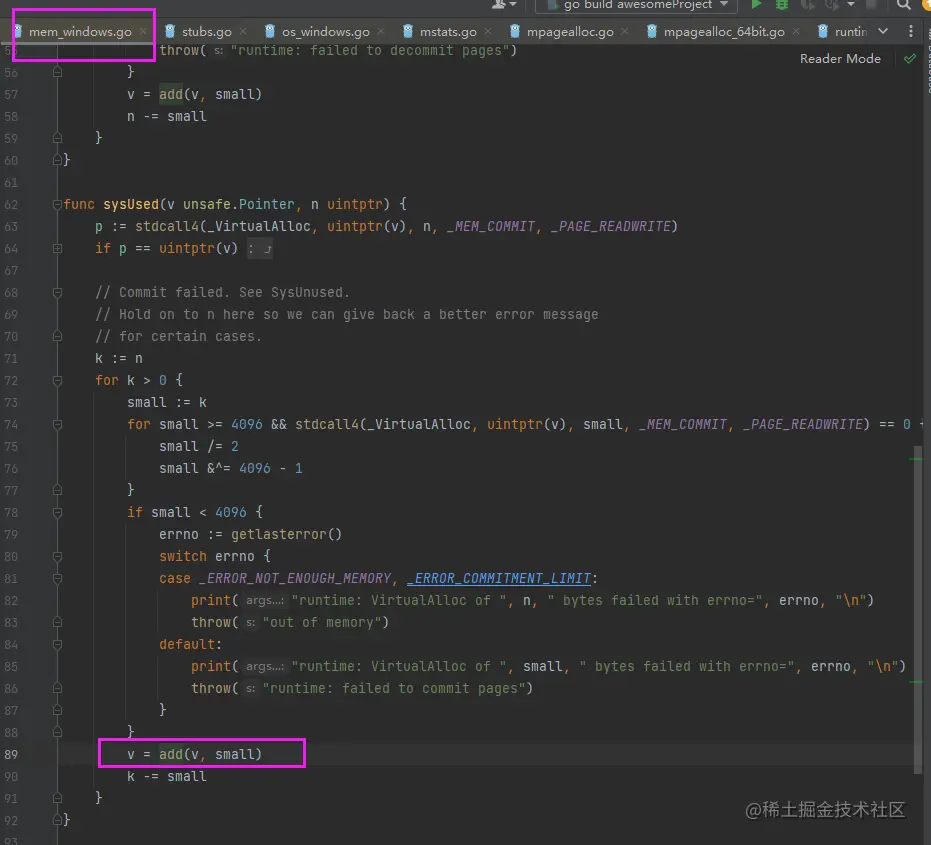Close the mpagealloc_64bit.go tab
The image size is (931, 845).
796,31
